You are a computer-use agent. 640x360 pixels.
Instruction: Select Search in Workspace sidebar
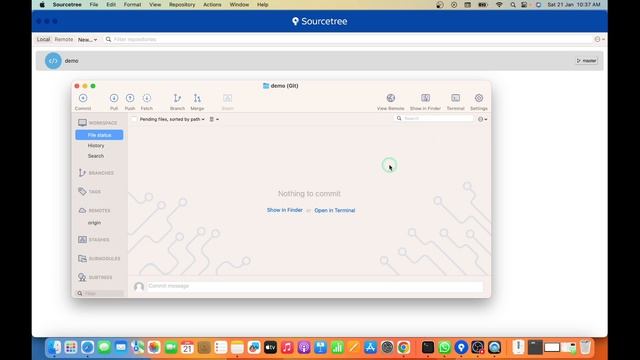96,156
